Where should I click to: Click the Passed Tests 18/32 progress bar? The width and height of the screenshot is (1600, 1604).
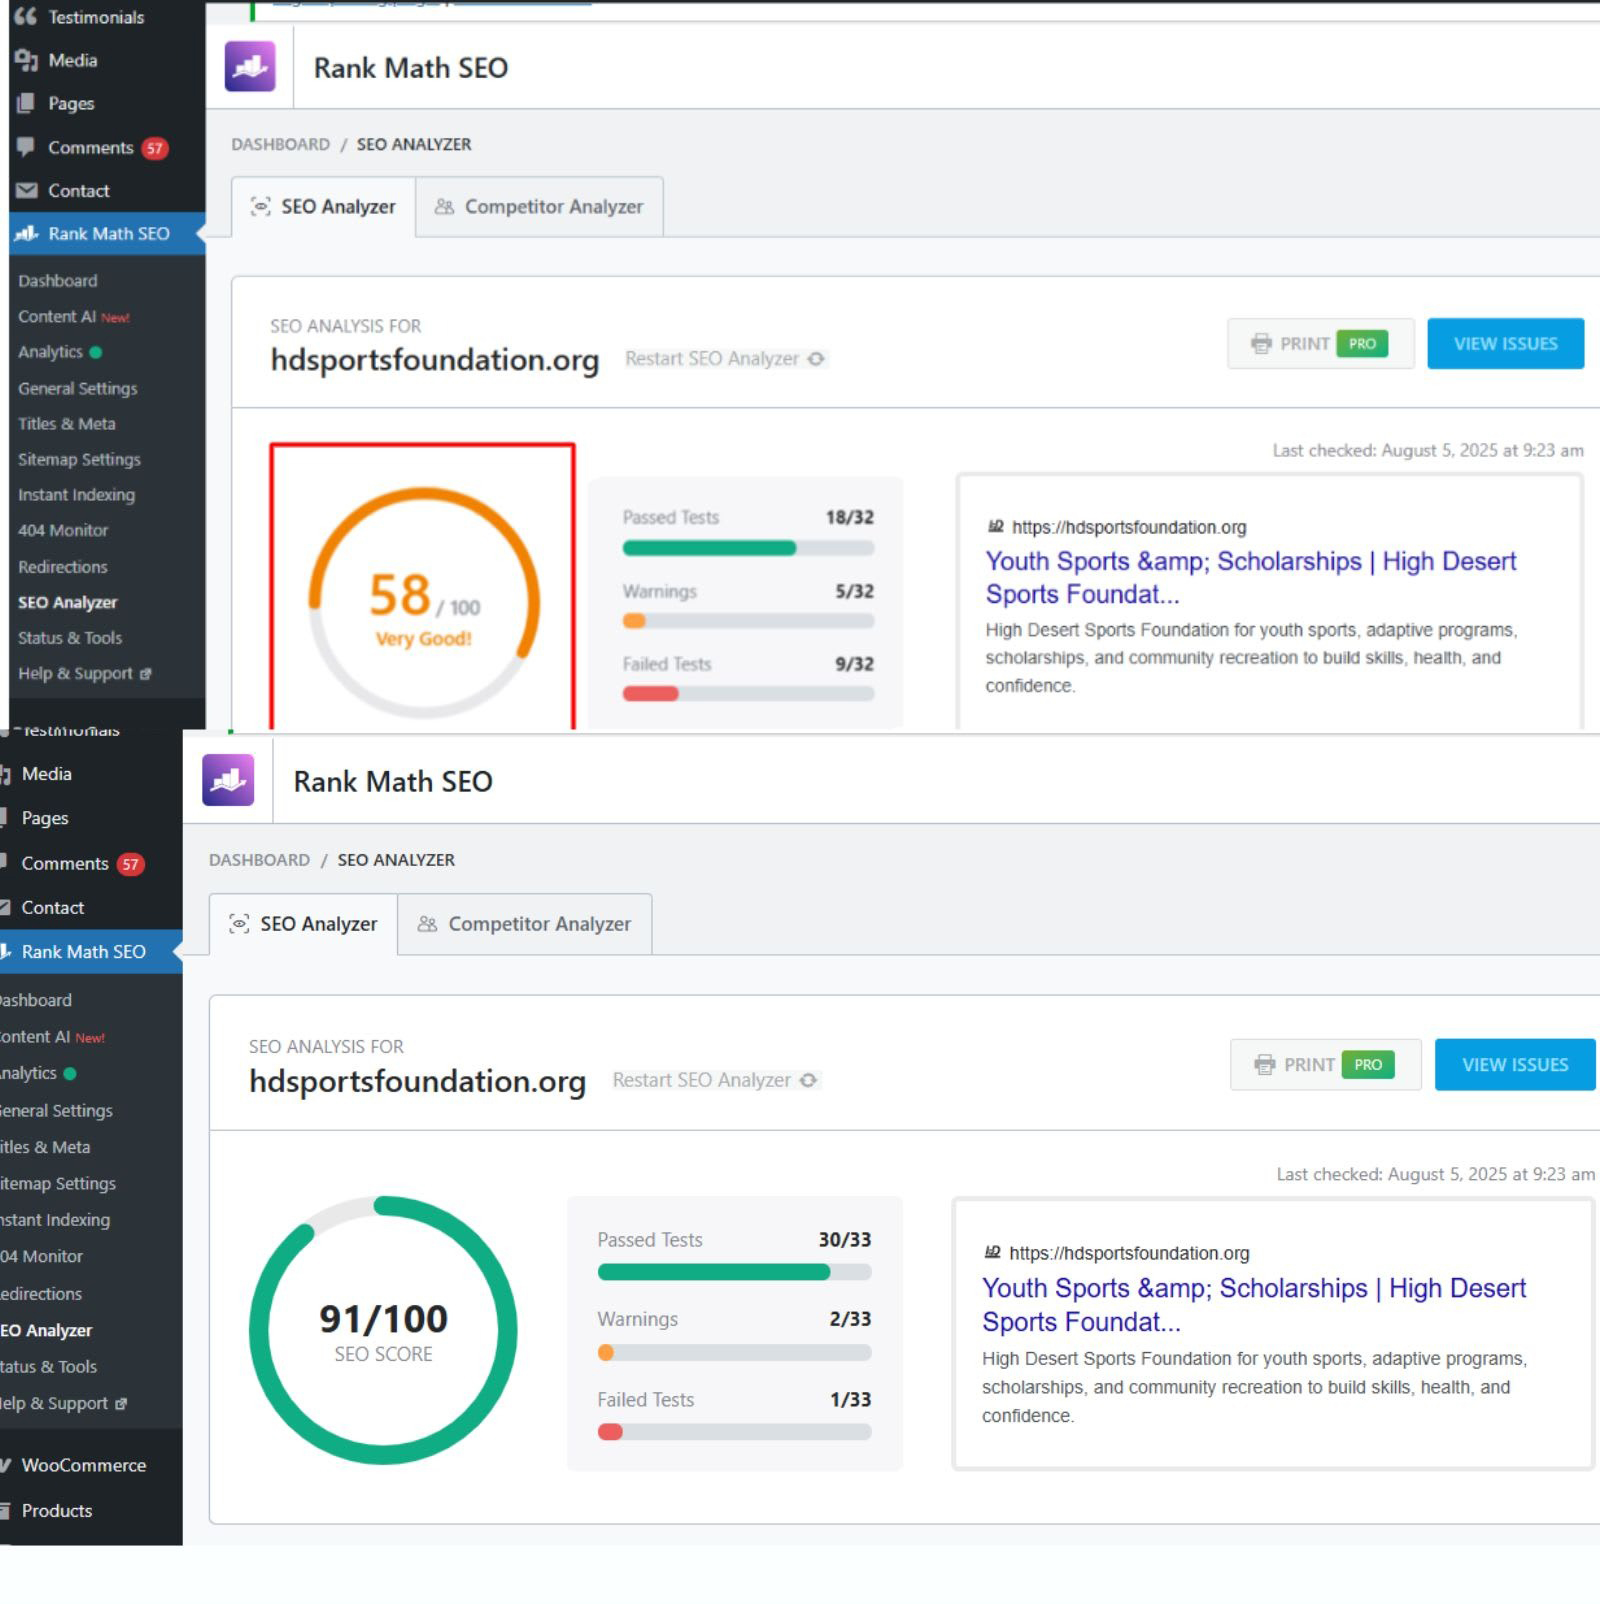click(748, 548)
